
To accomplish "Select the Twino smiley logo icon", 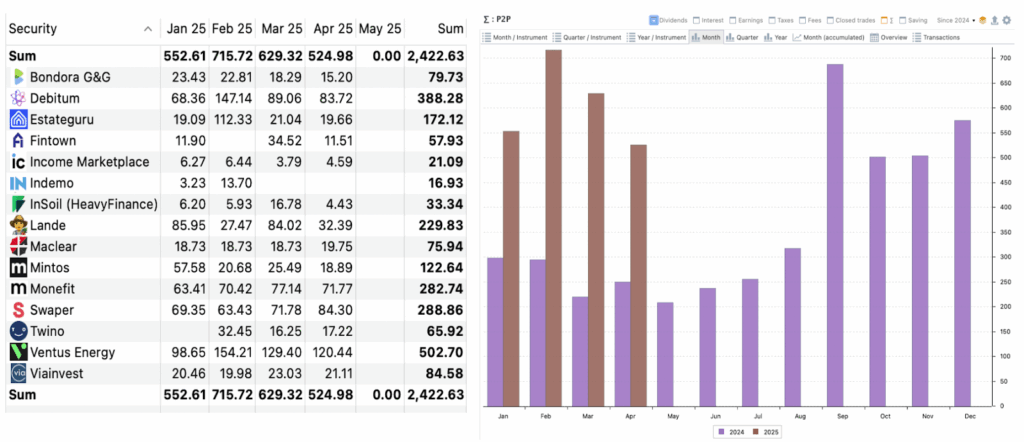I will coord(18,331).
